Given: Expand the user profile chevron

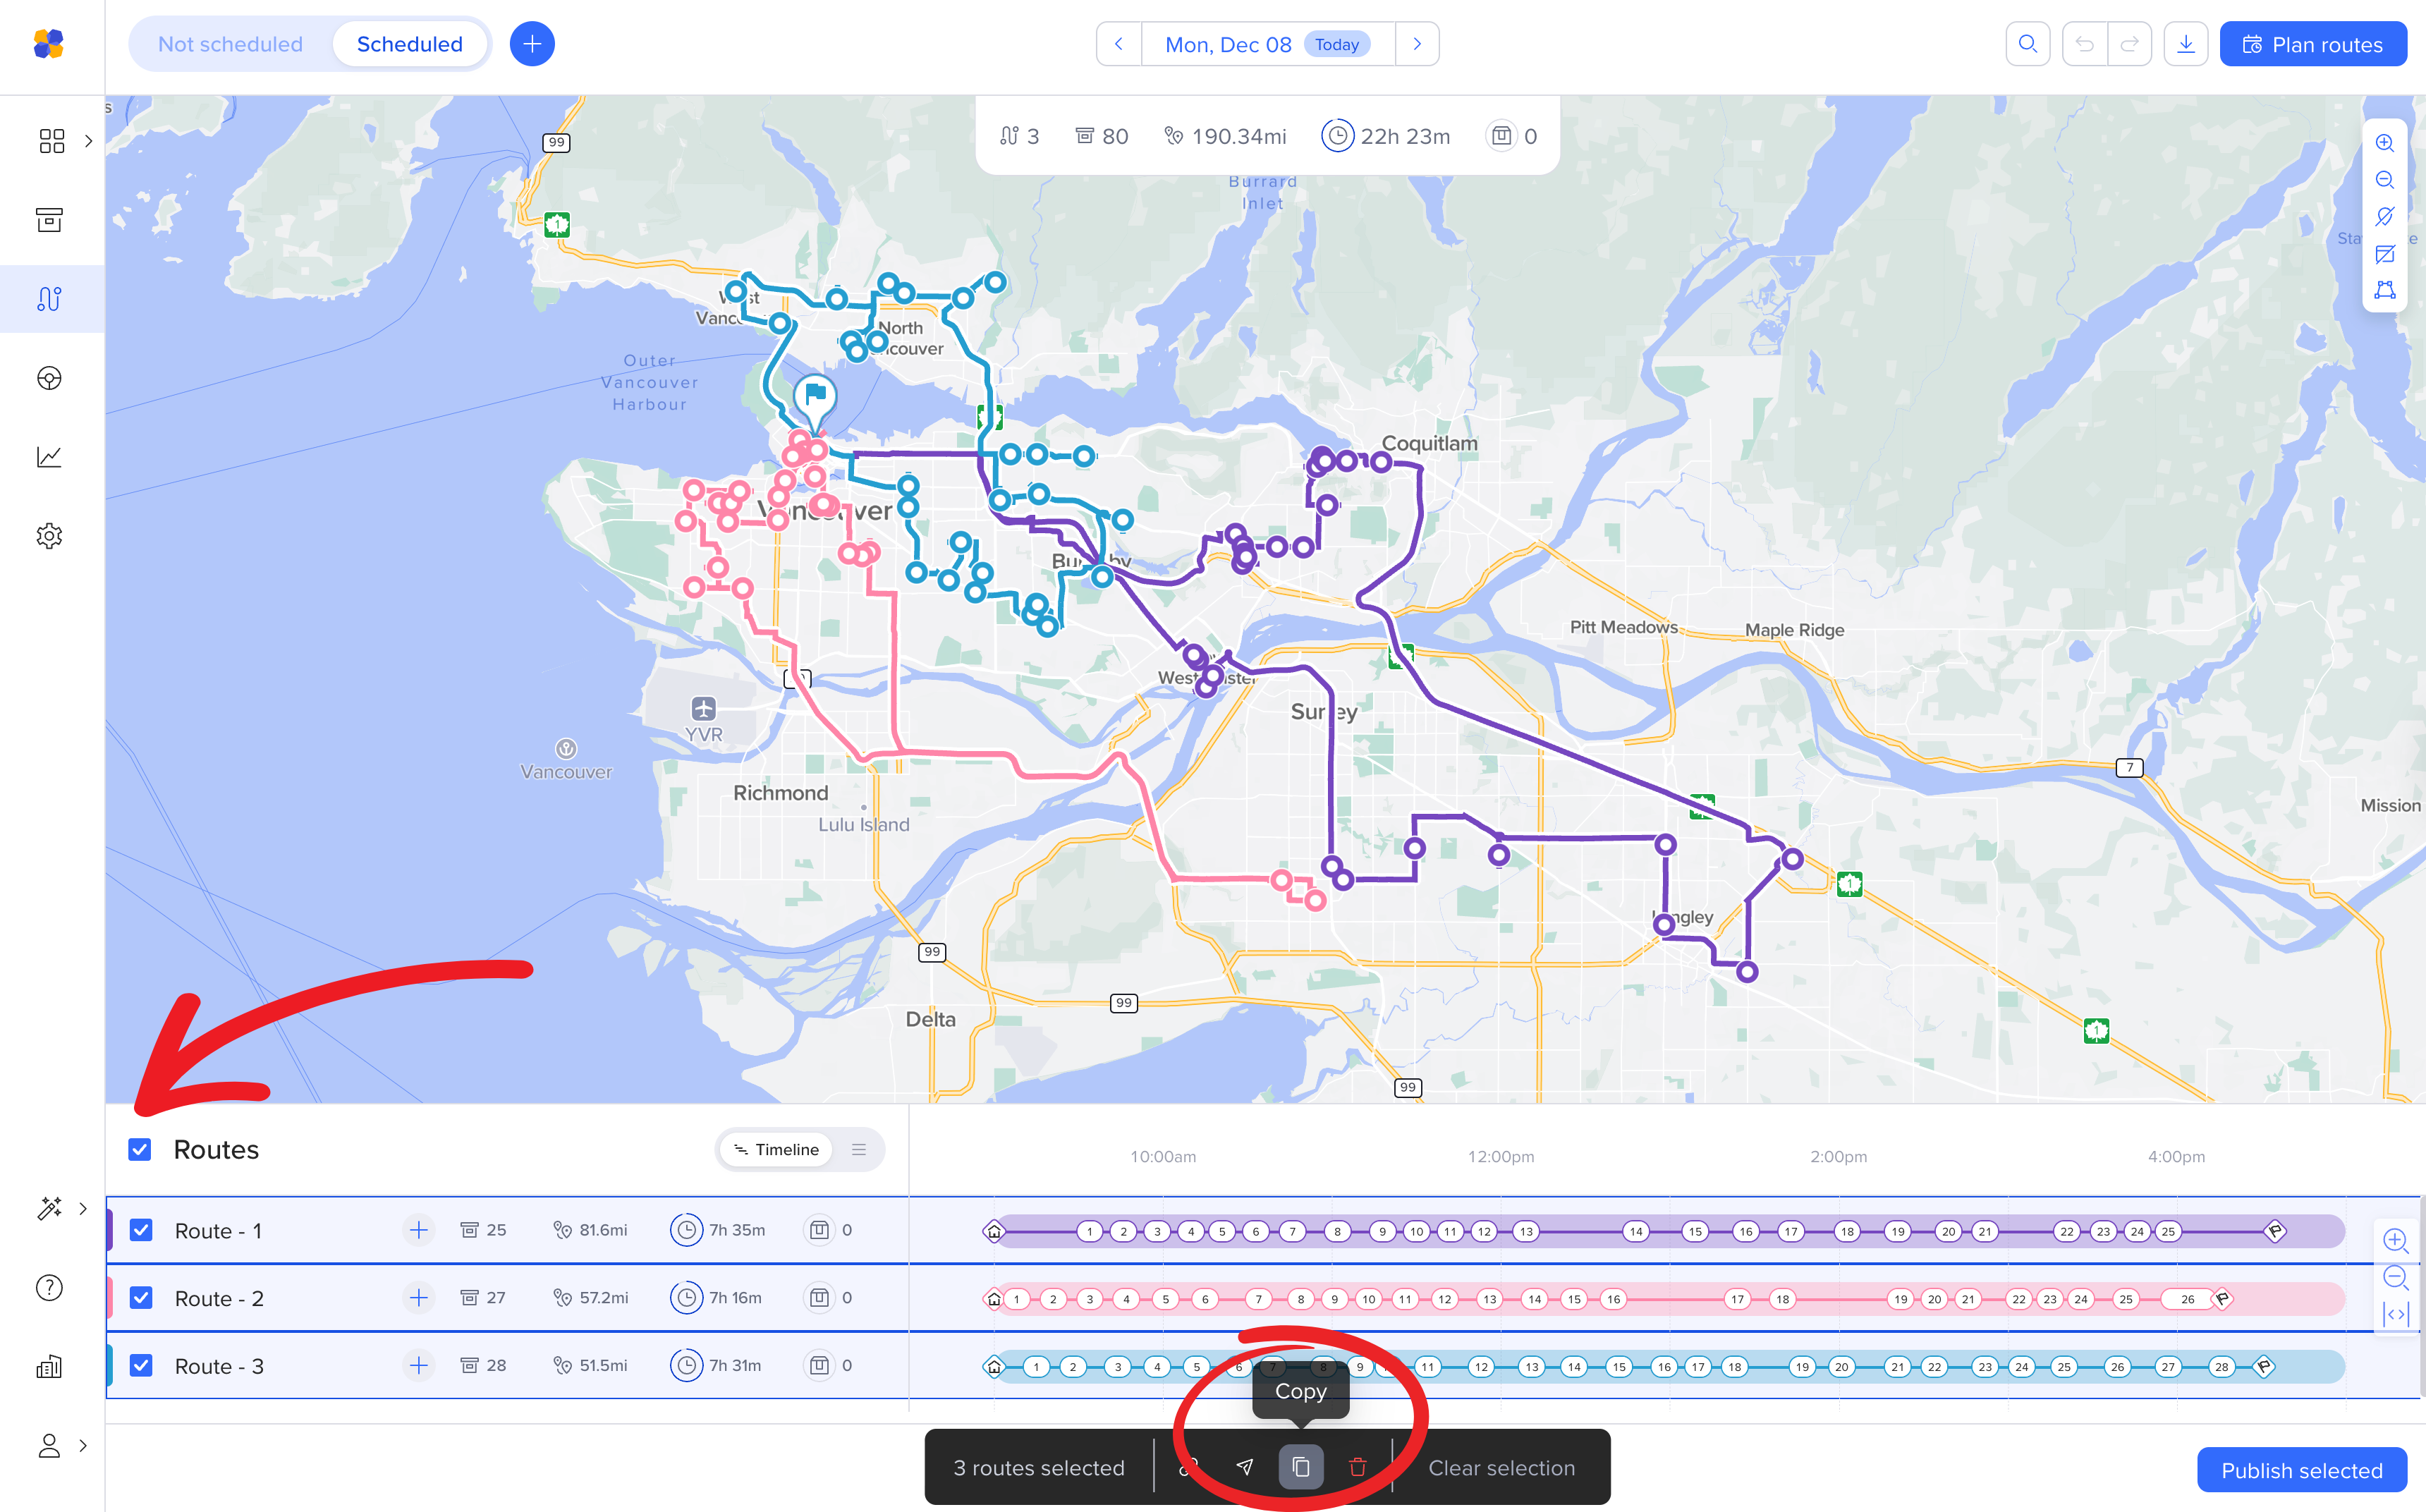Looking at the screenshot, I should [x=83, y=1445].
